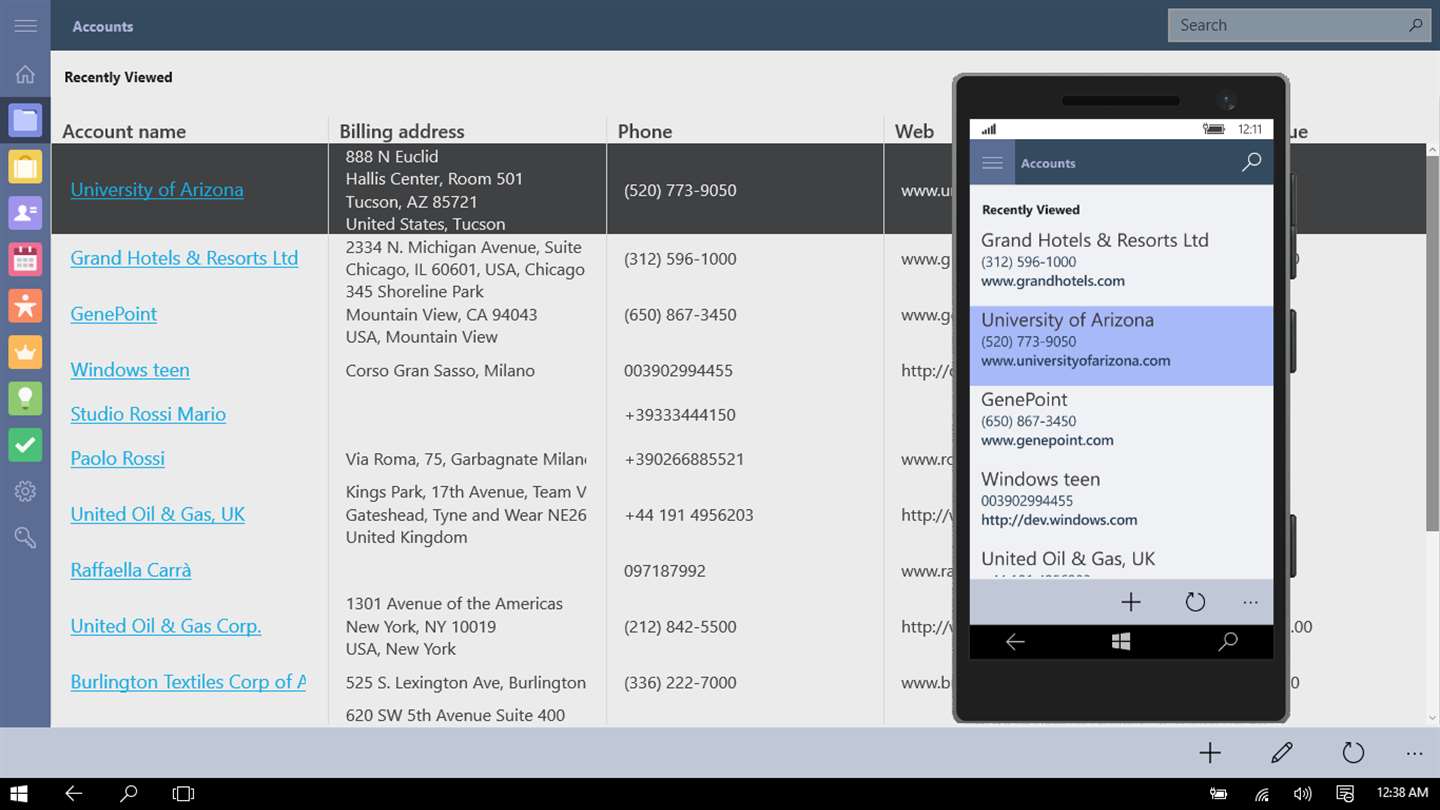This screenshot has width=1440, height=810.
Task: Refresh list with bottom circular arrow
Action: pyautogui.click(x=1353, y=753)
